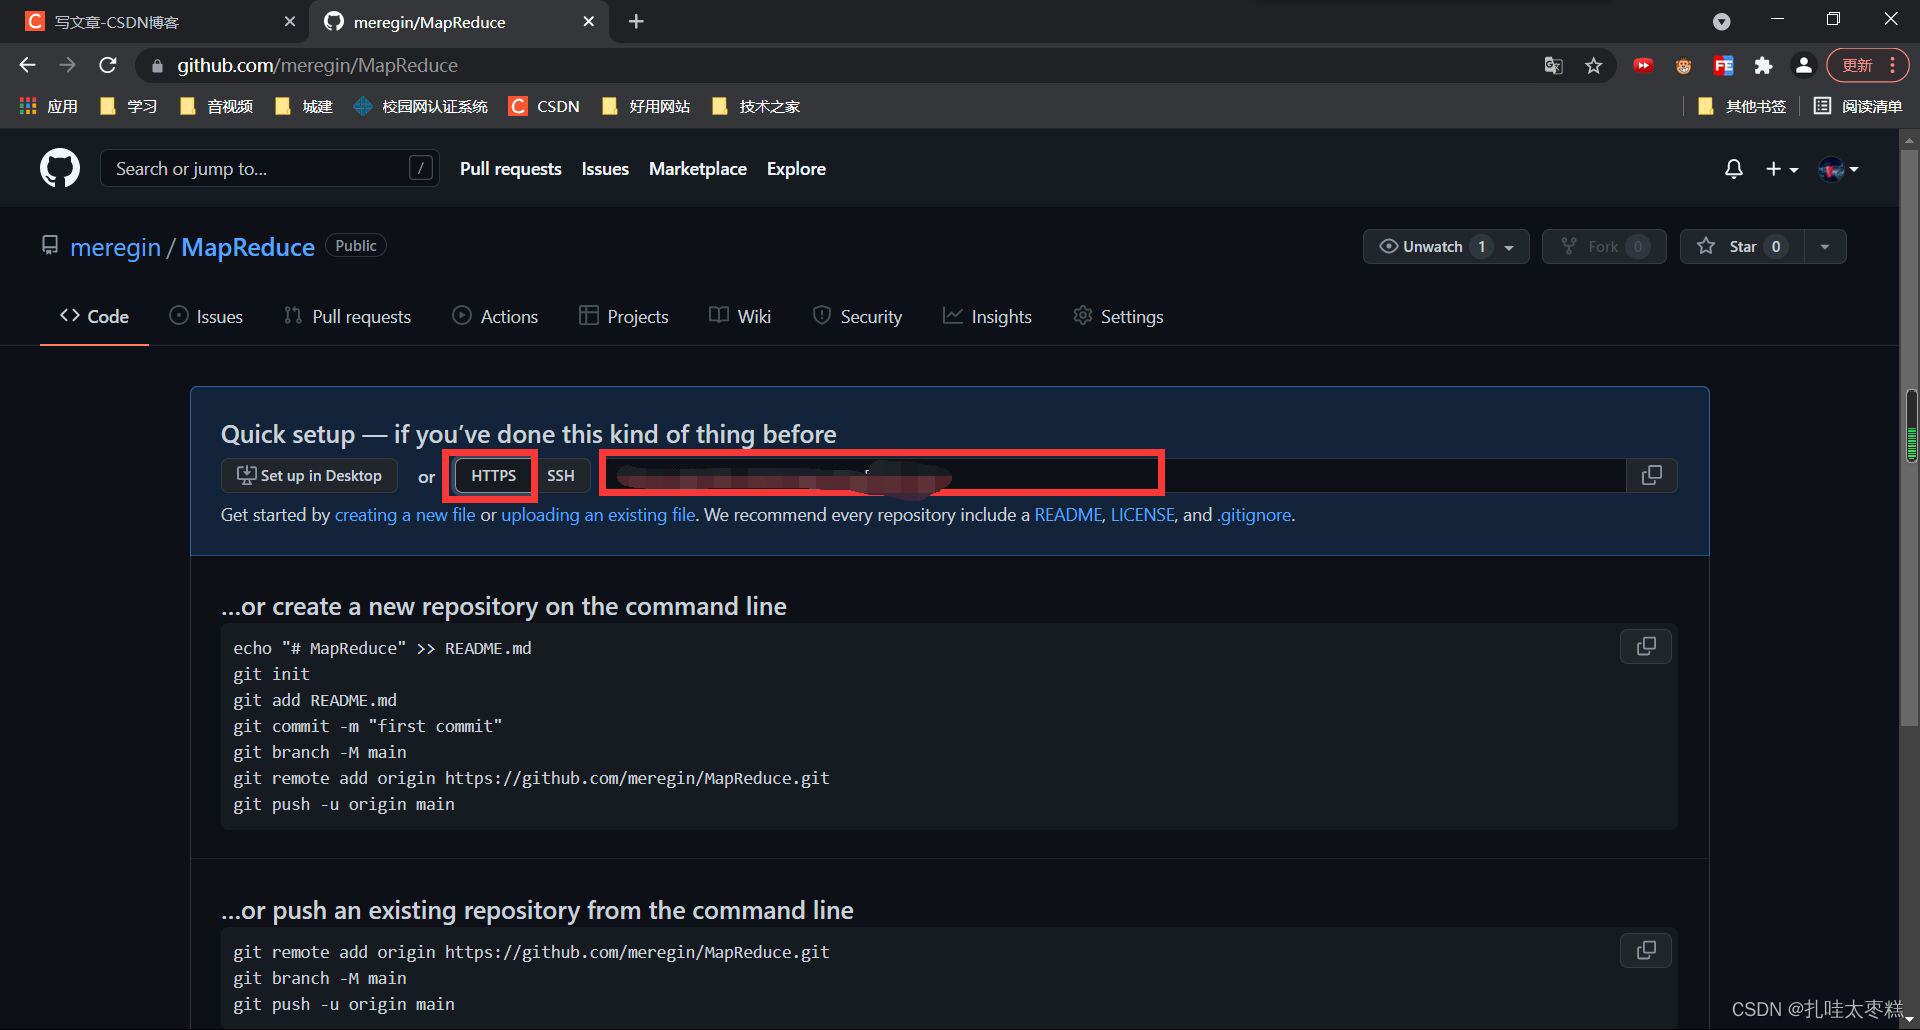Expand the Unwatch dropdown caret
This screenshot has height=1030, width=1920.
[x=1510, y=247]
